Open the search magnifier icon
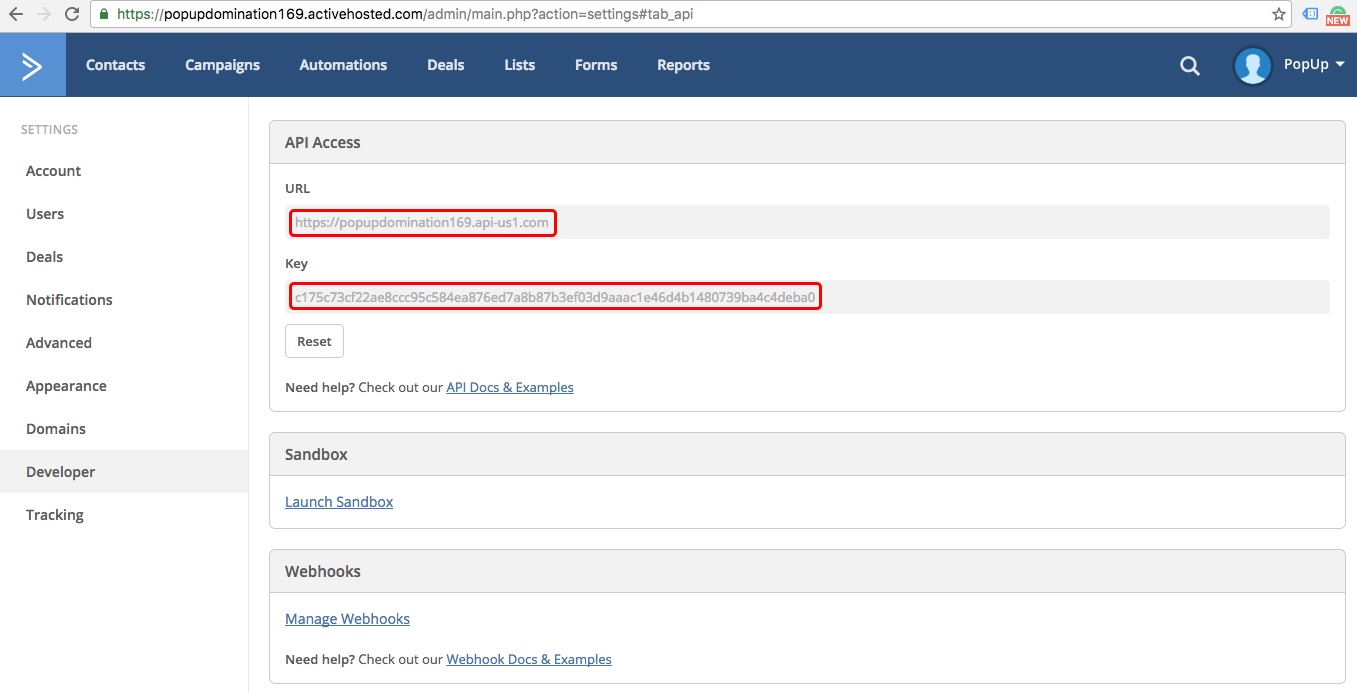 [1190, 65]
